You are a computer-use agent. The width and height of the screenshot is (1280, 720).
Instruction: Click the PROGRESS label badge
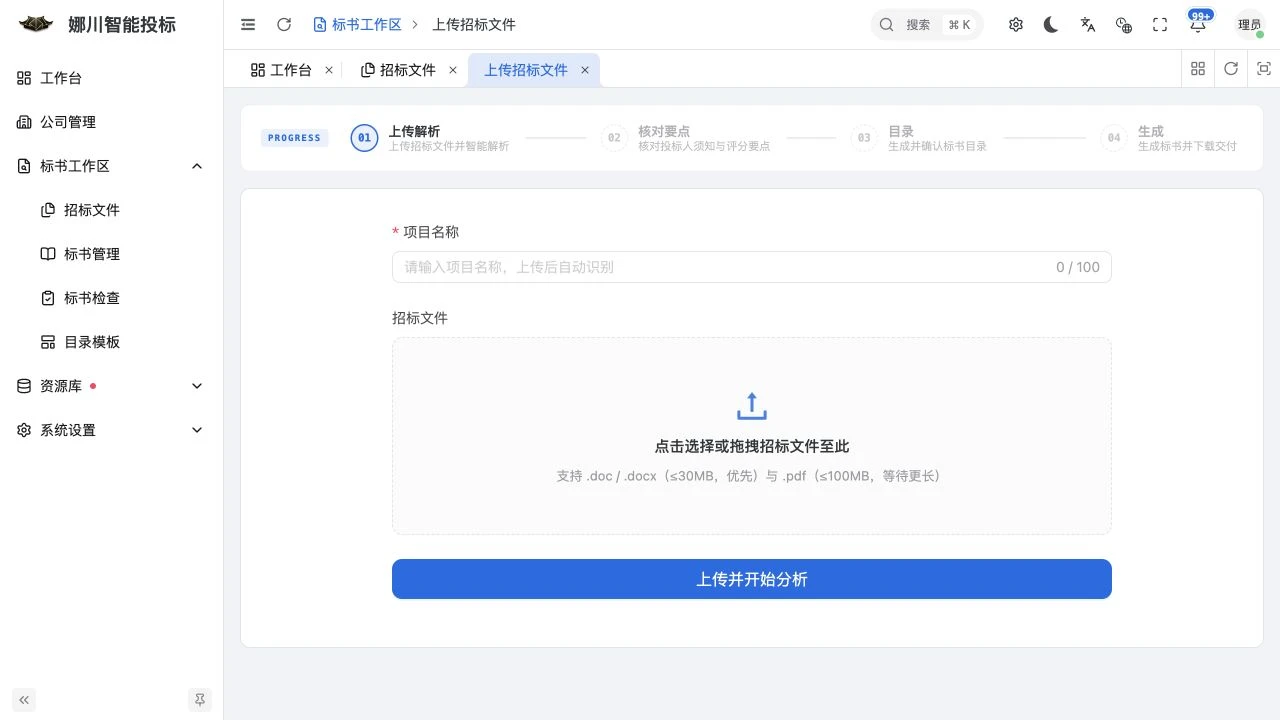click(294, 138)
